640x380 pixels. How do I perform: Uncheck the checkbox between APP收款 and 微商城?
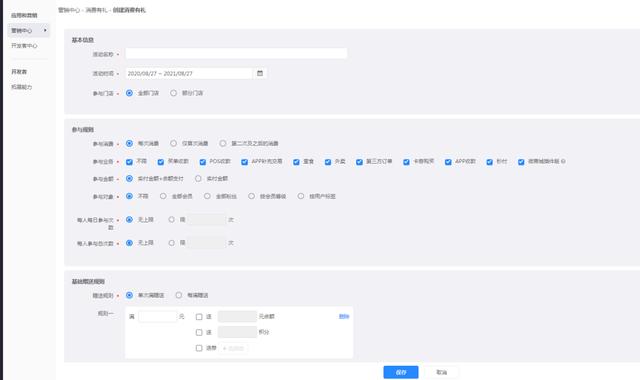[489, 162]
